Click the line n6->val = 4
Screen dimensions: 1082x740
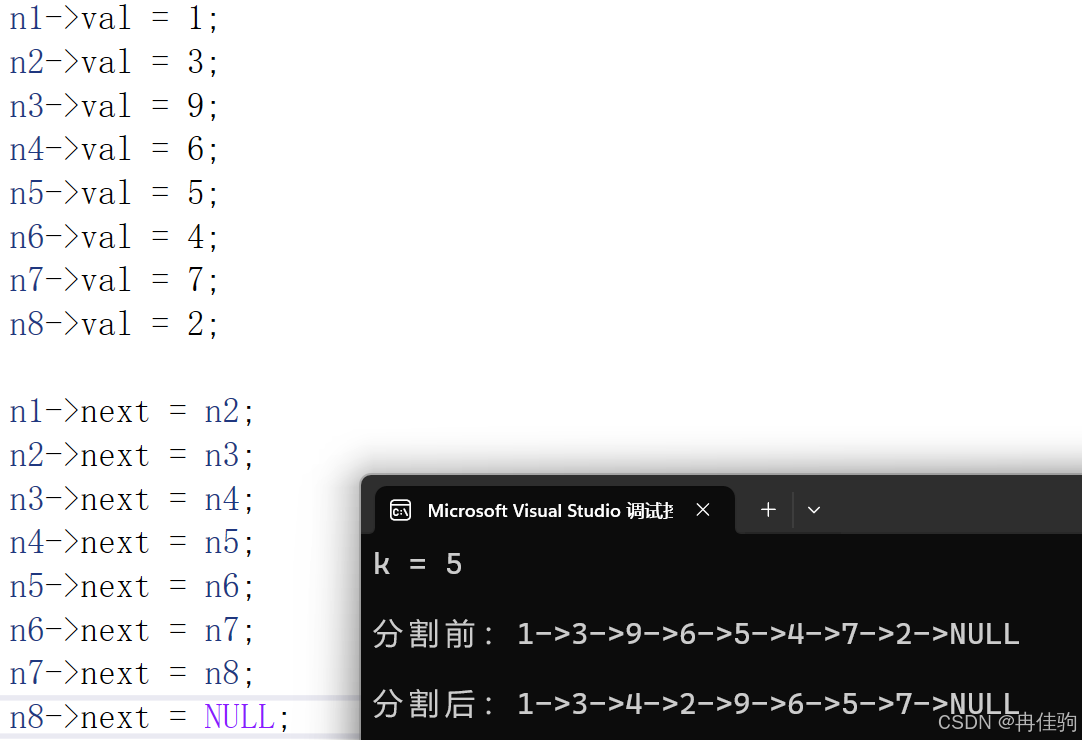[x=114, y=237]
